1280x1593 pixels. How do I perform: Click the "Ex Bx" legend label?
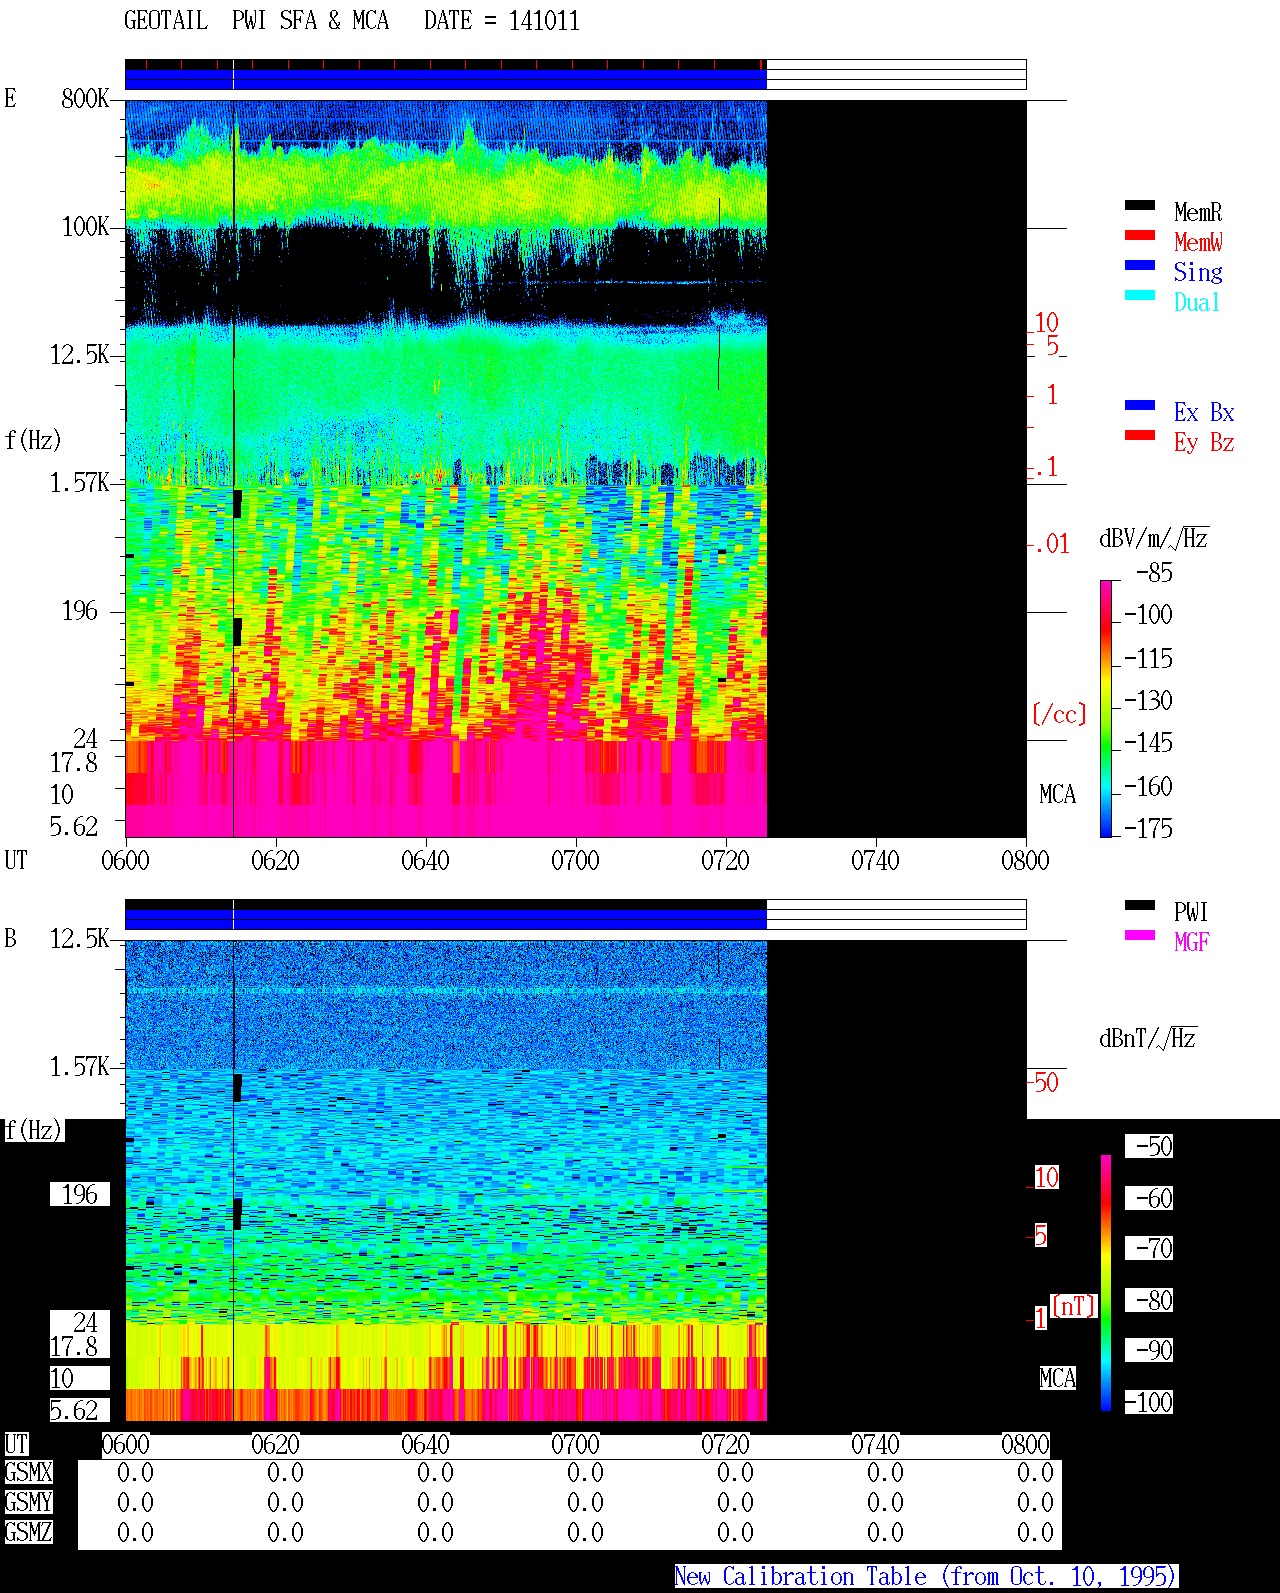[1204, 412]
